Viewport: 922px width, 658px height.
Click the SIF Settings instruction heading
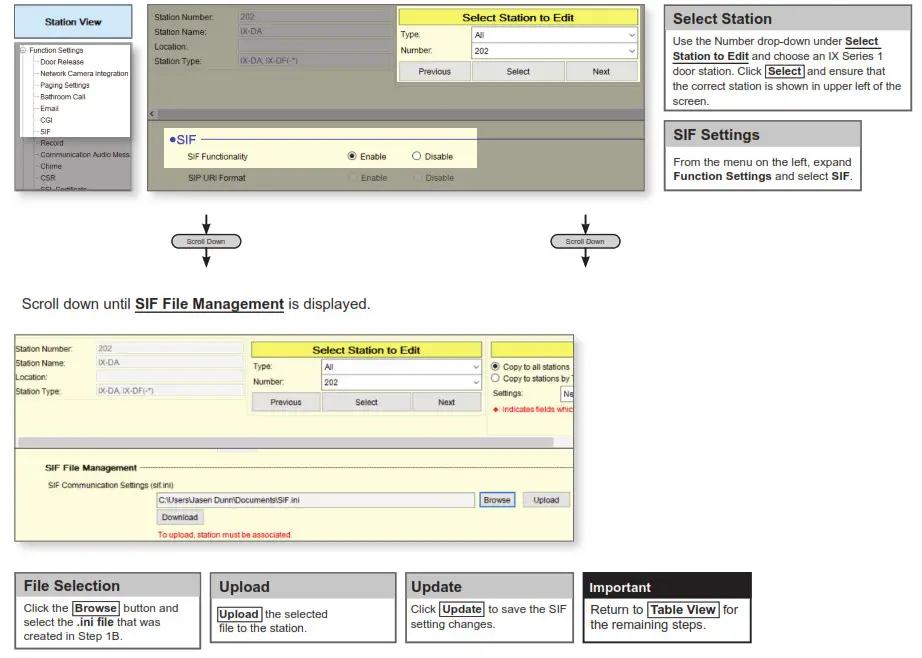click(716, 135)
